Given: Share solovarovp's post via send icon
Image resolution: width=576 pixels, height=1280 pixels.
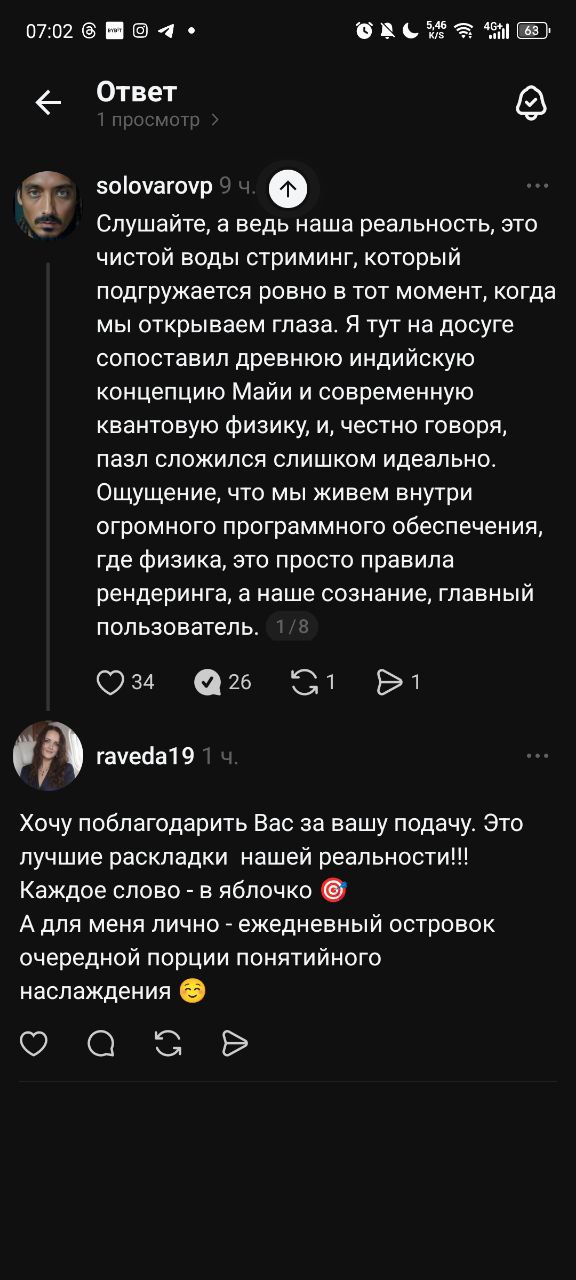Looking at the screenshot, I should (x=389, y=682).
